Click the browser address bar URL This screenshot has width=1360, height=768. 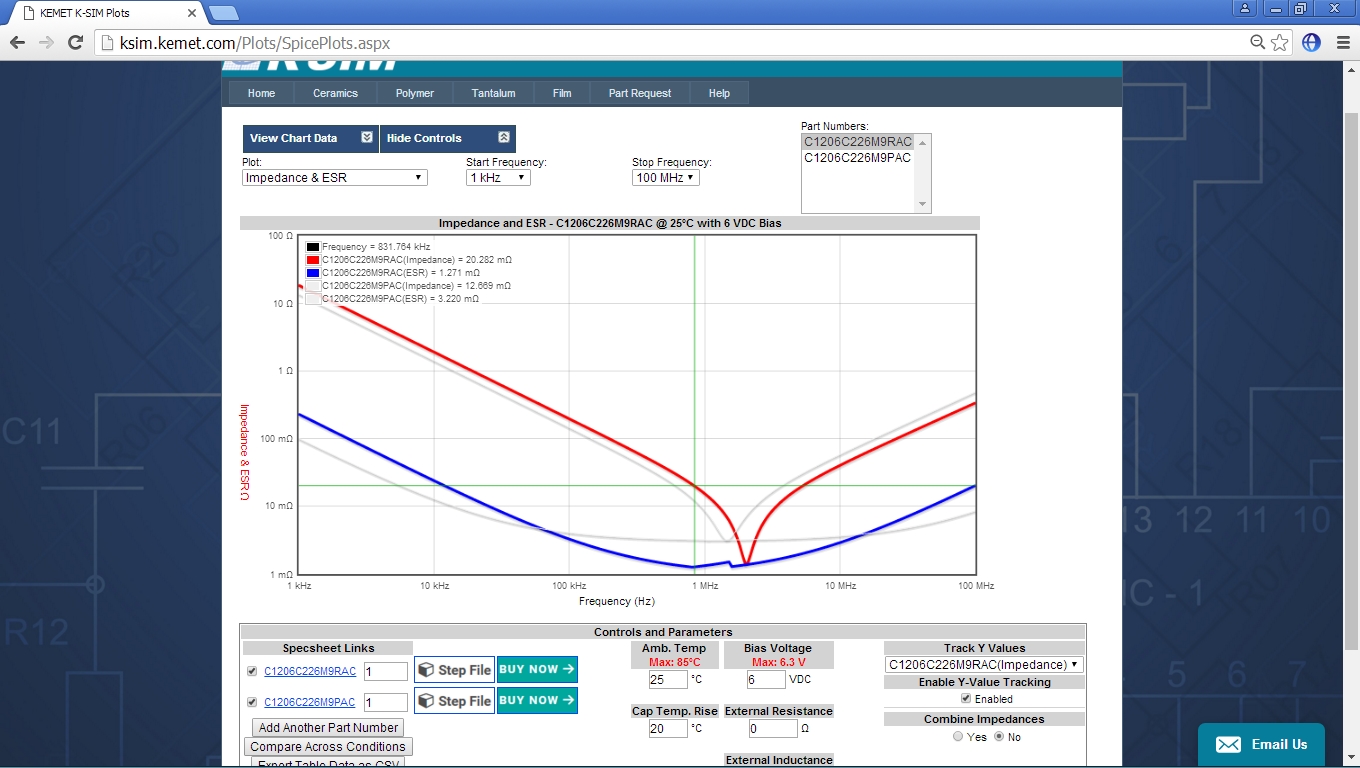255,43
